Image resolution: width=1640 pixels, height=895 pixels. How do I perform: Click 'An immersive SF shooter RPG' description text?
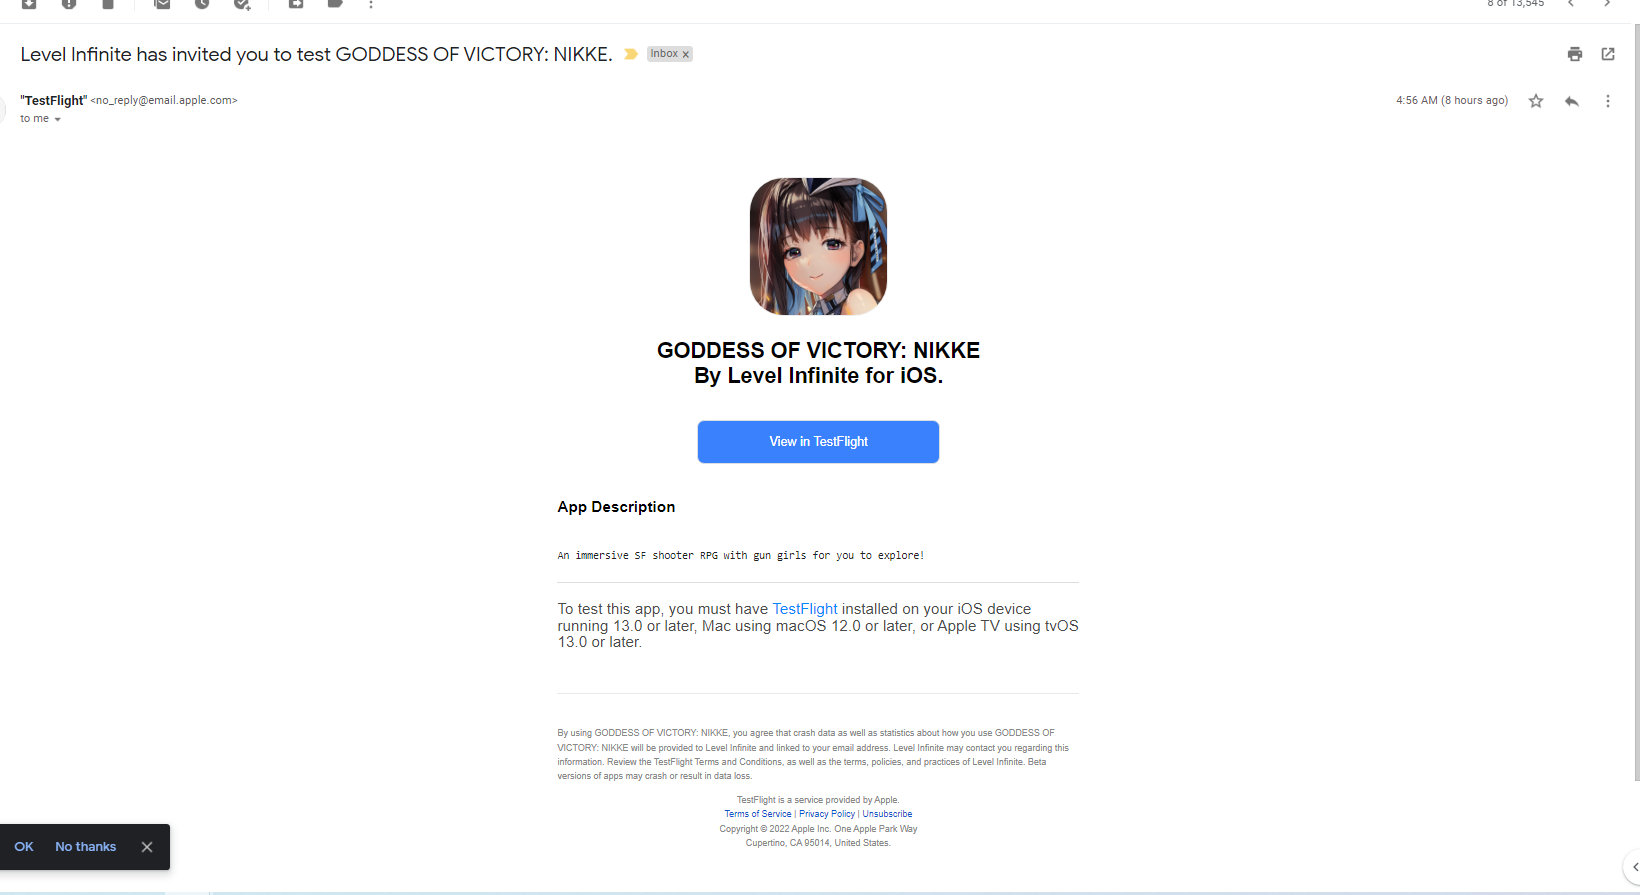click(741, 556)
